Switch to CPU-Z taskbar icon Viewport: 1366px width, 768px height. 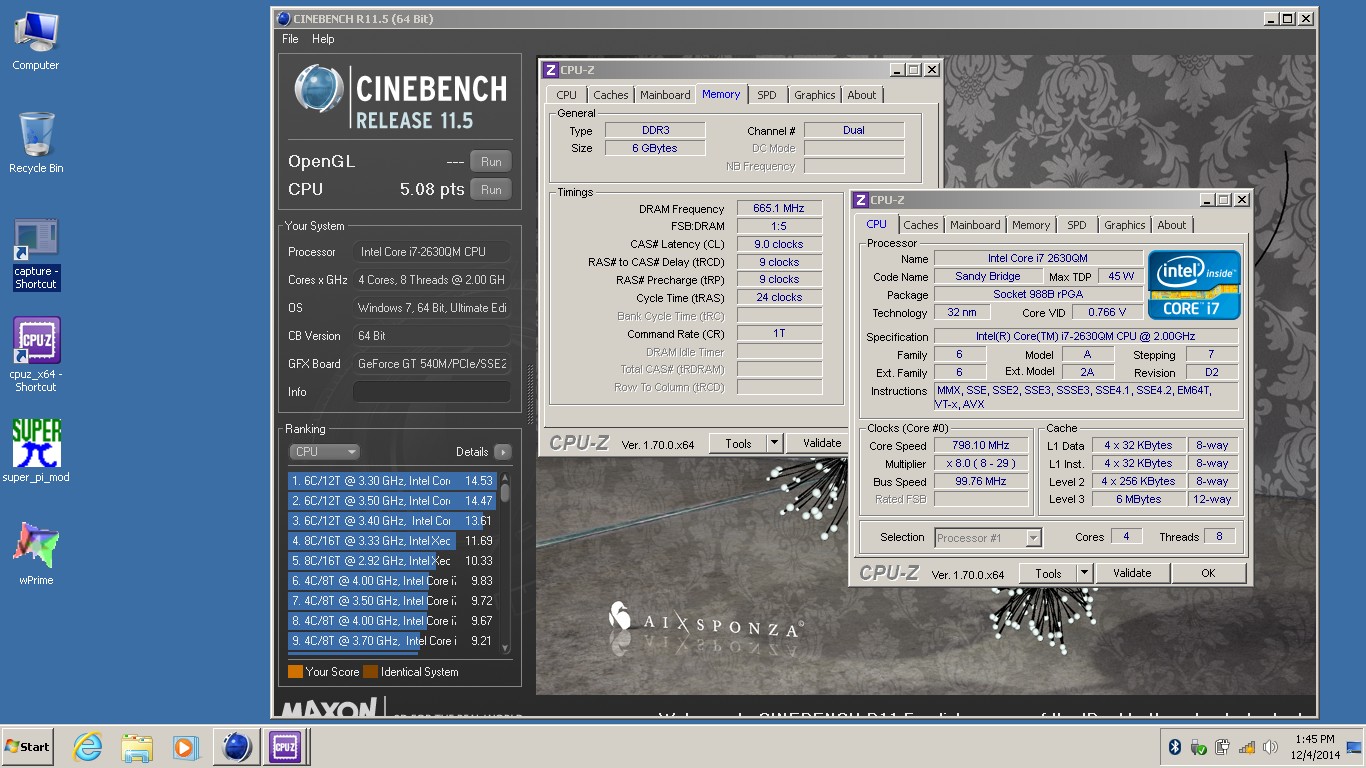click(x=285, y=747)
